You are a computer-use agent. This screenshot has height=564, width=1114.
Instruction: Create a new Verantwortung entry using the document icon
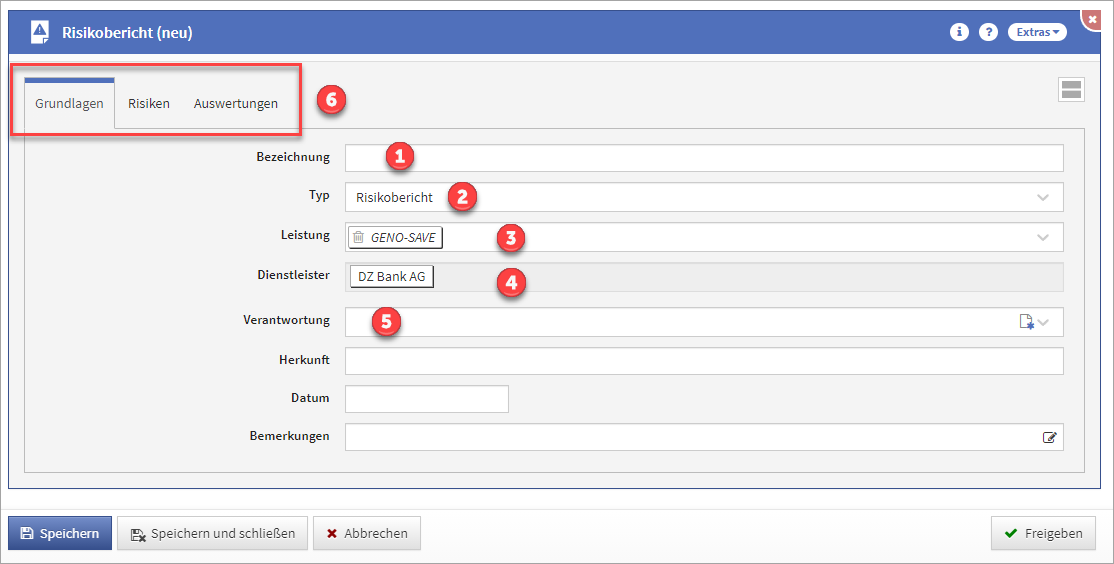point(1027,322)
